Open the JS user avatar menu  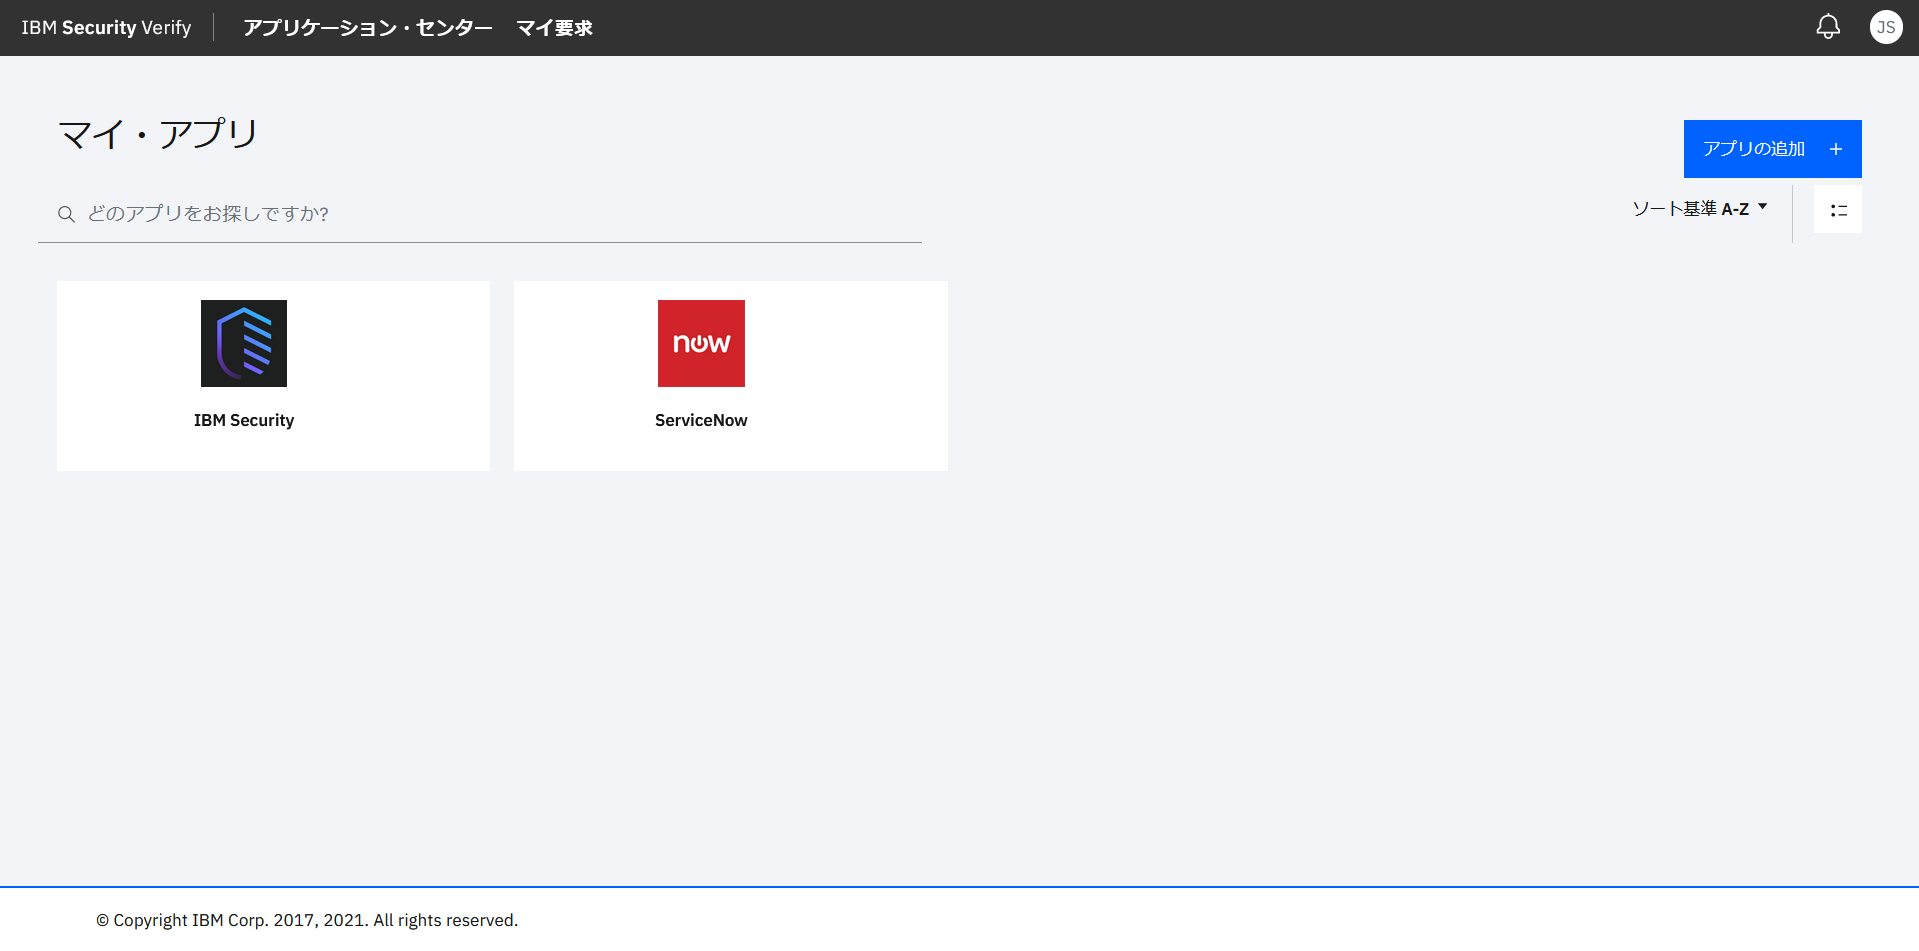(x=1886, y=27)
